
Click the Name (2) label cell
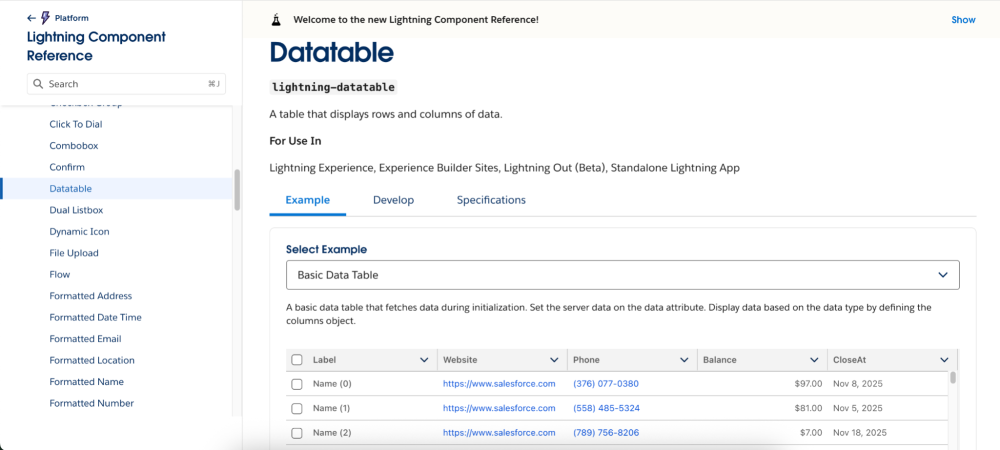click(x=332, y=432)
